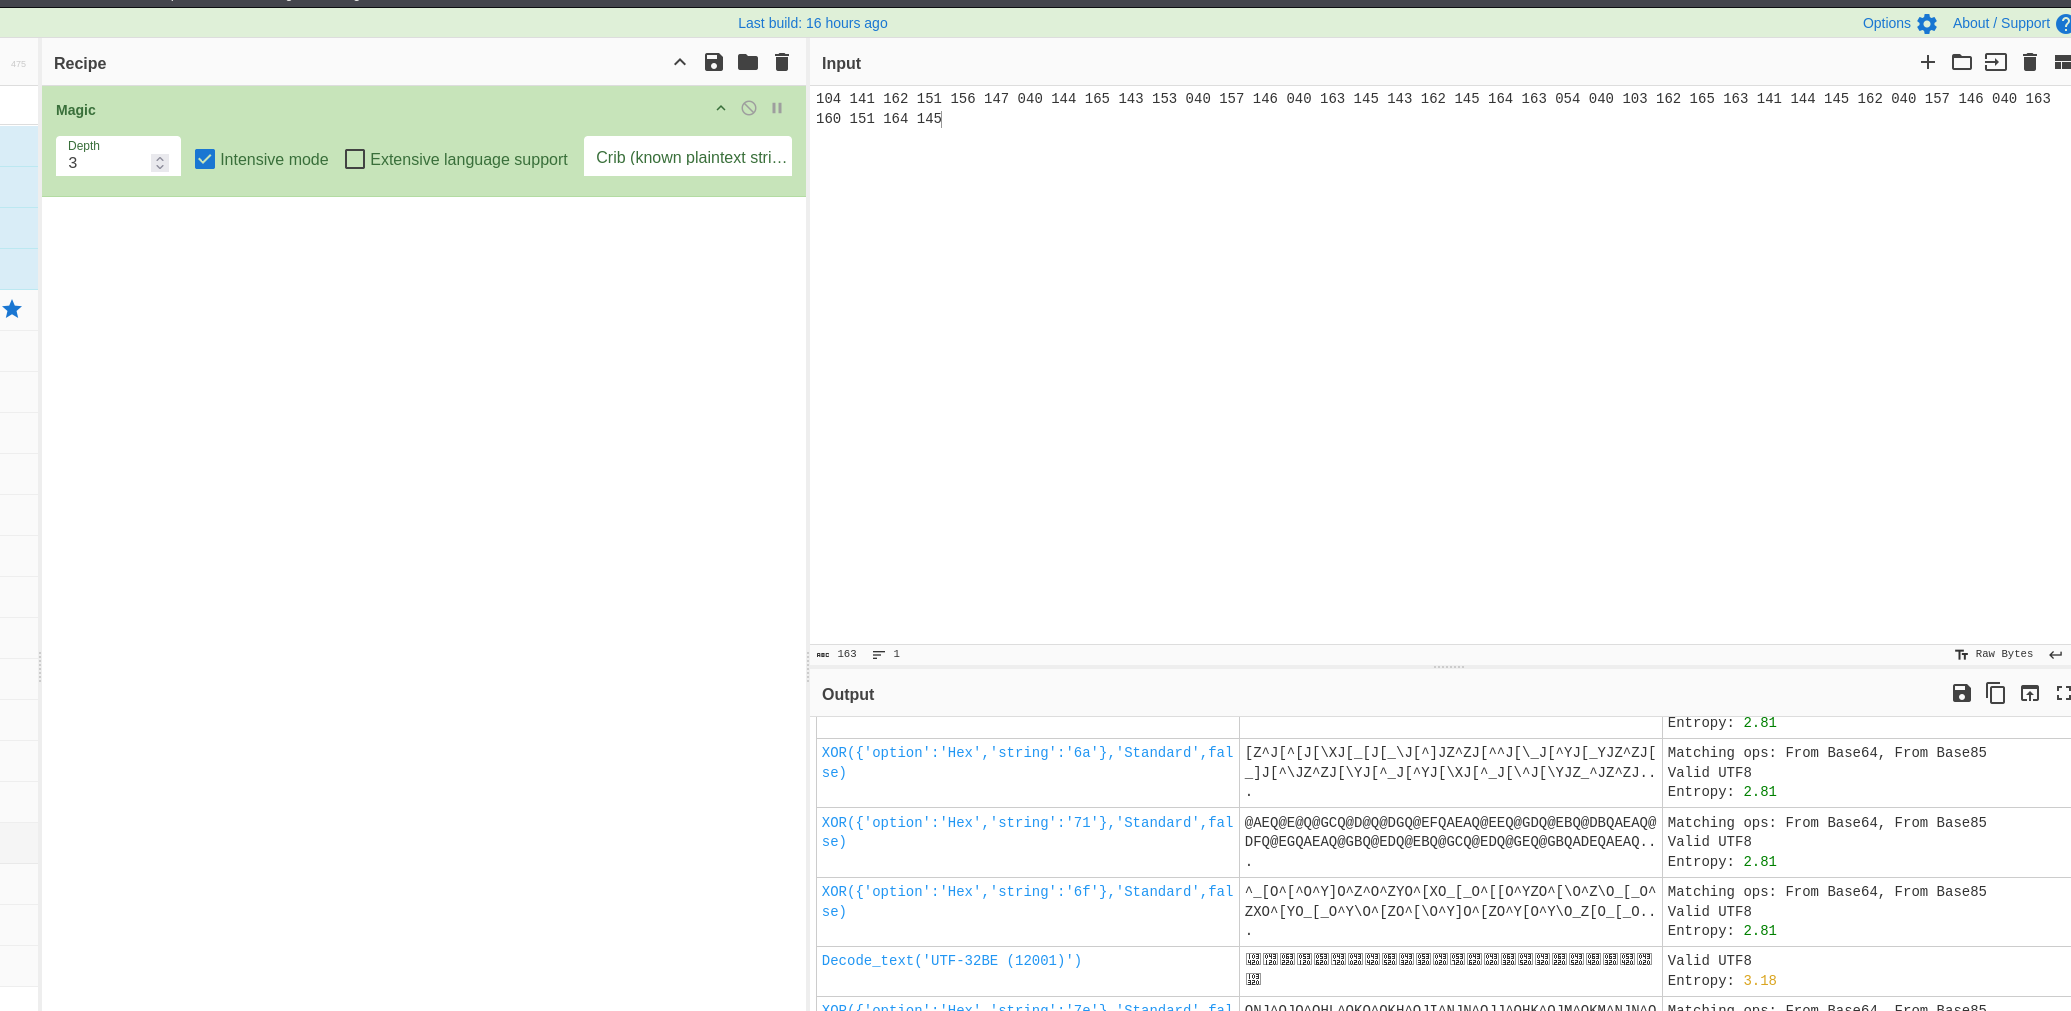Click the favourites star in the sidebar

pyautogui.click(x=12, y=309)
